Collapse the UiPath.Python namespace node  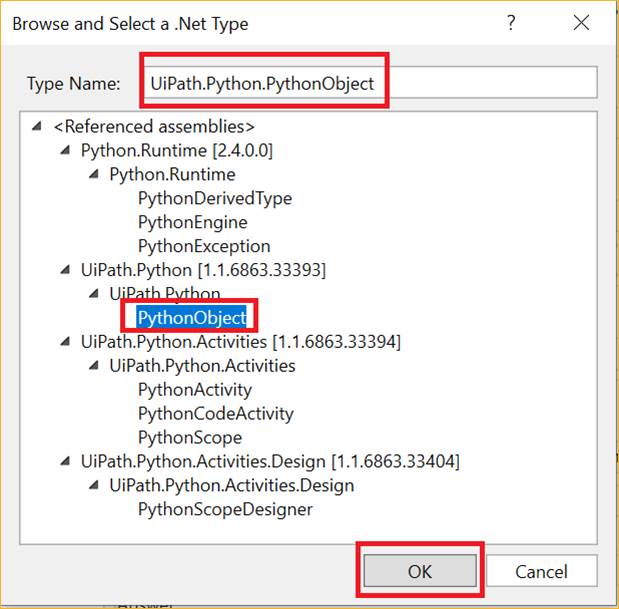[x=94, y=293]
